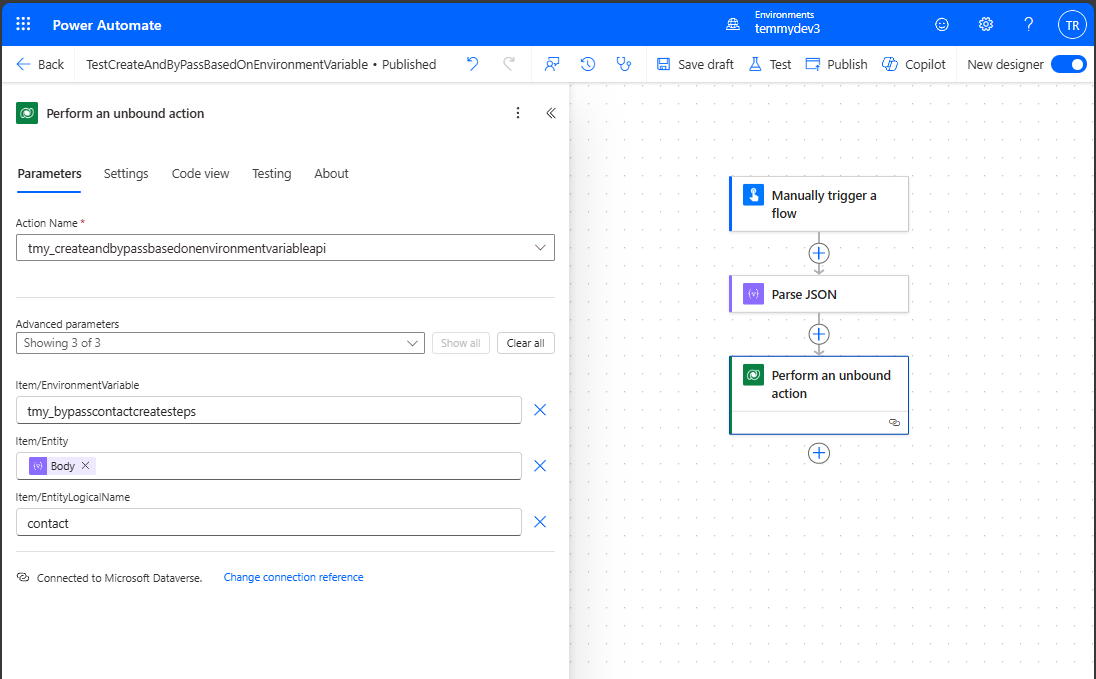The height and width of the screenshot is (679, 1096).
Task: Switch to the Parameters tab
Action: 49,173
